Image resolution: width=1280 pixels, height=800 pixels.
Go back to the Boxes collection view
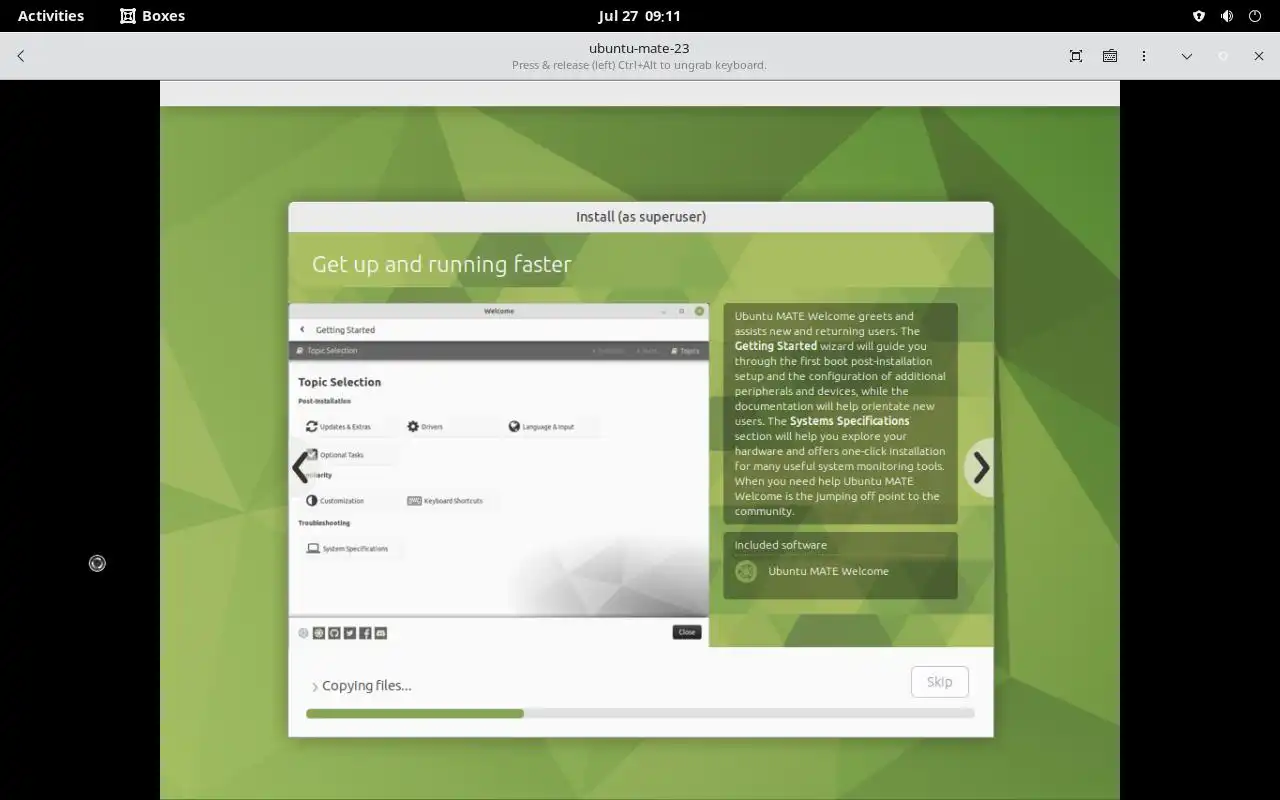[21, 56]
